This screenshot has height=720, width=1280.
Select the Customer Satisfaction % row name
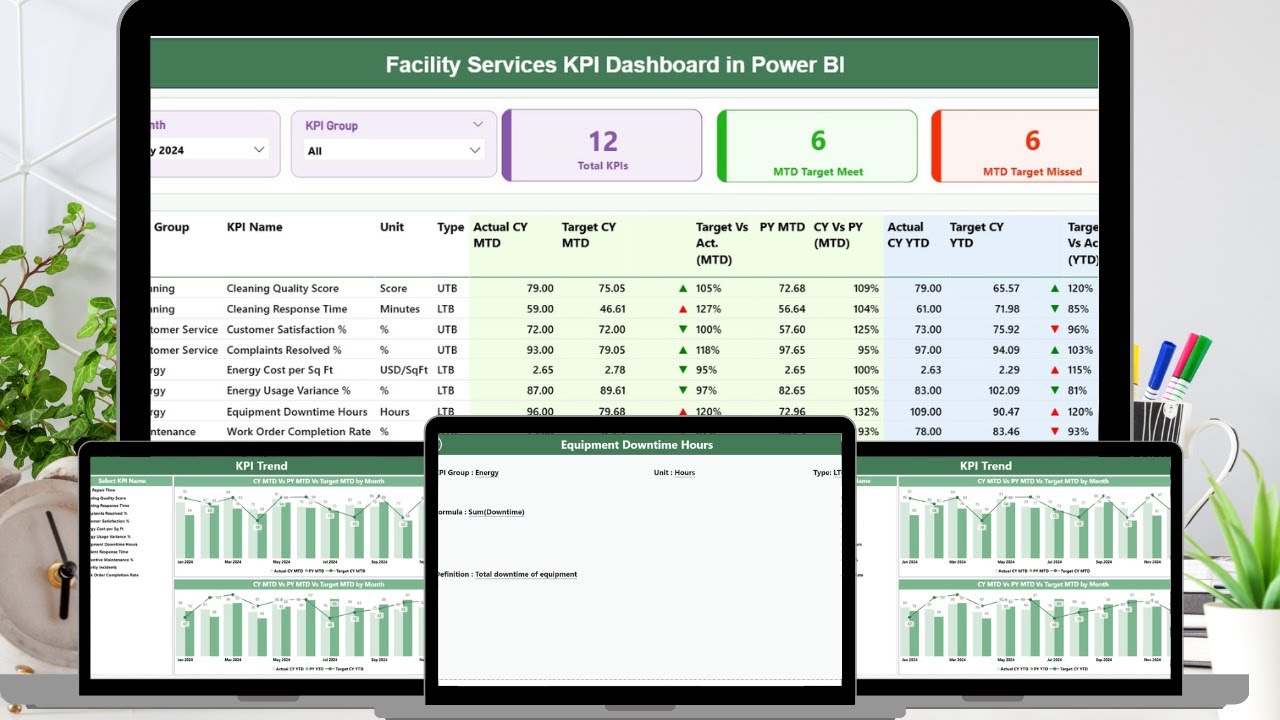pyautogui.click(x=287, y=330)
